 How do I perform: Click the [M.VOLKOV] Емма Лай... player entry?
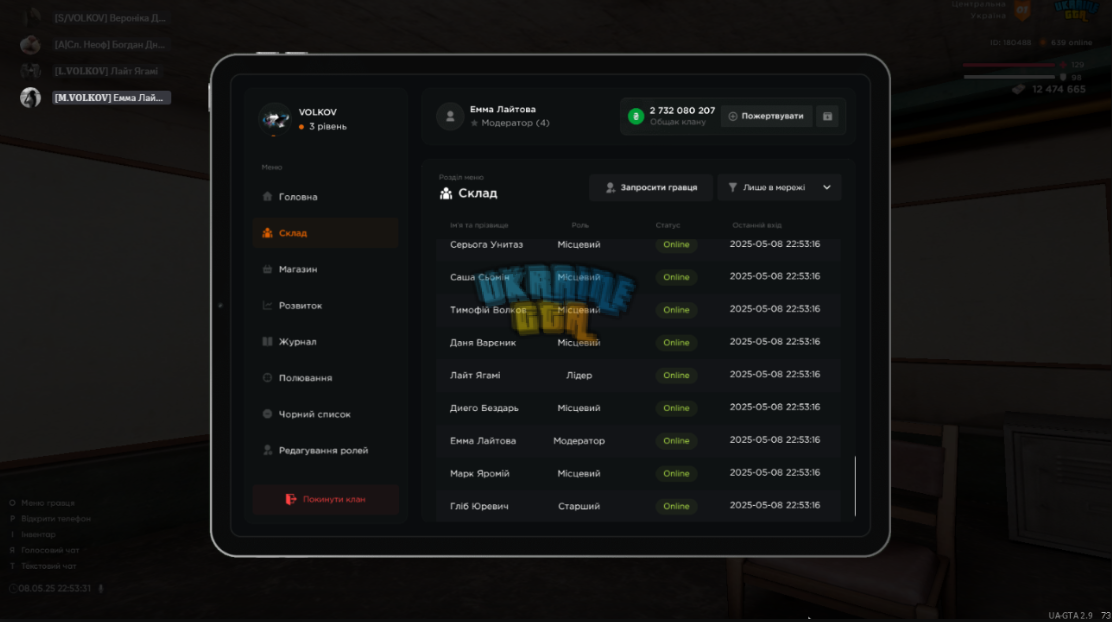111,98
